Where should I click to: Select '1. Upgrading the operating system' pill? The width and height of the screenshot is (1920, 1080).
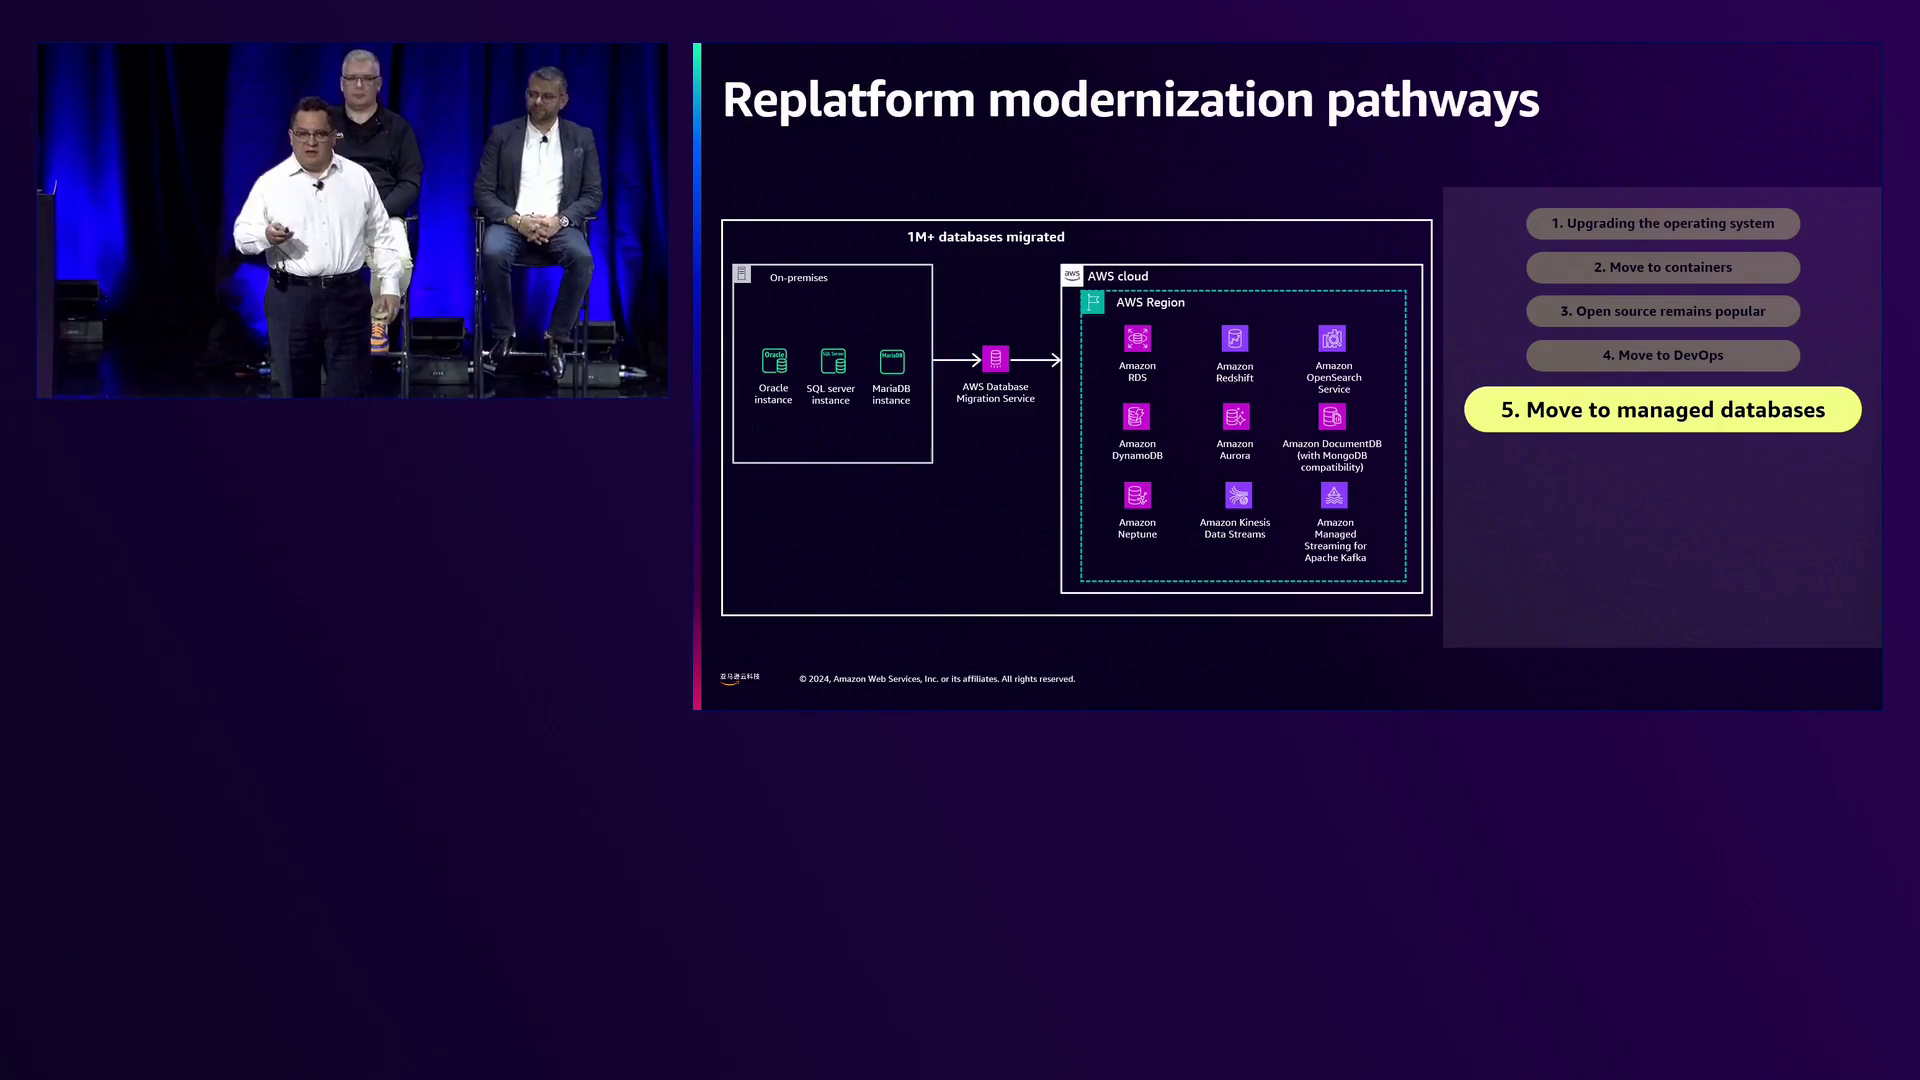click(x=1663, y=224)
